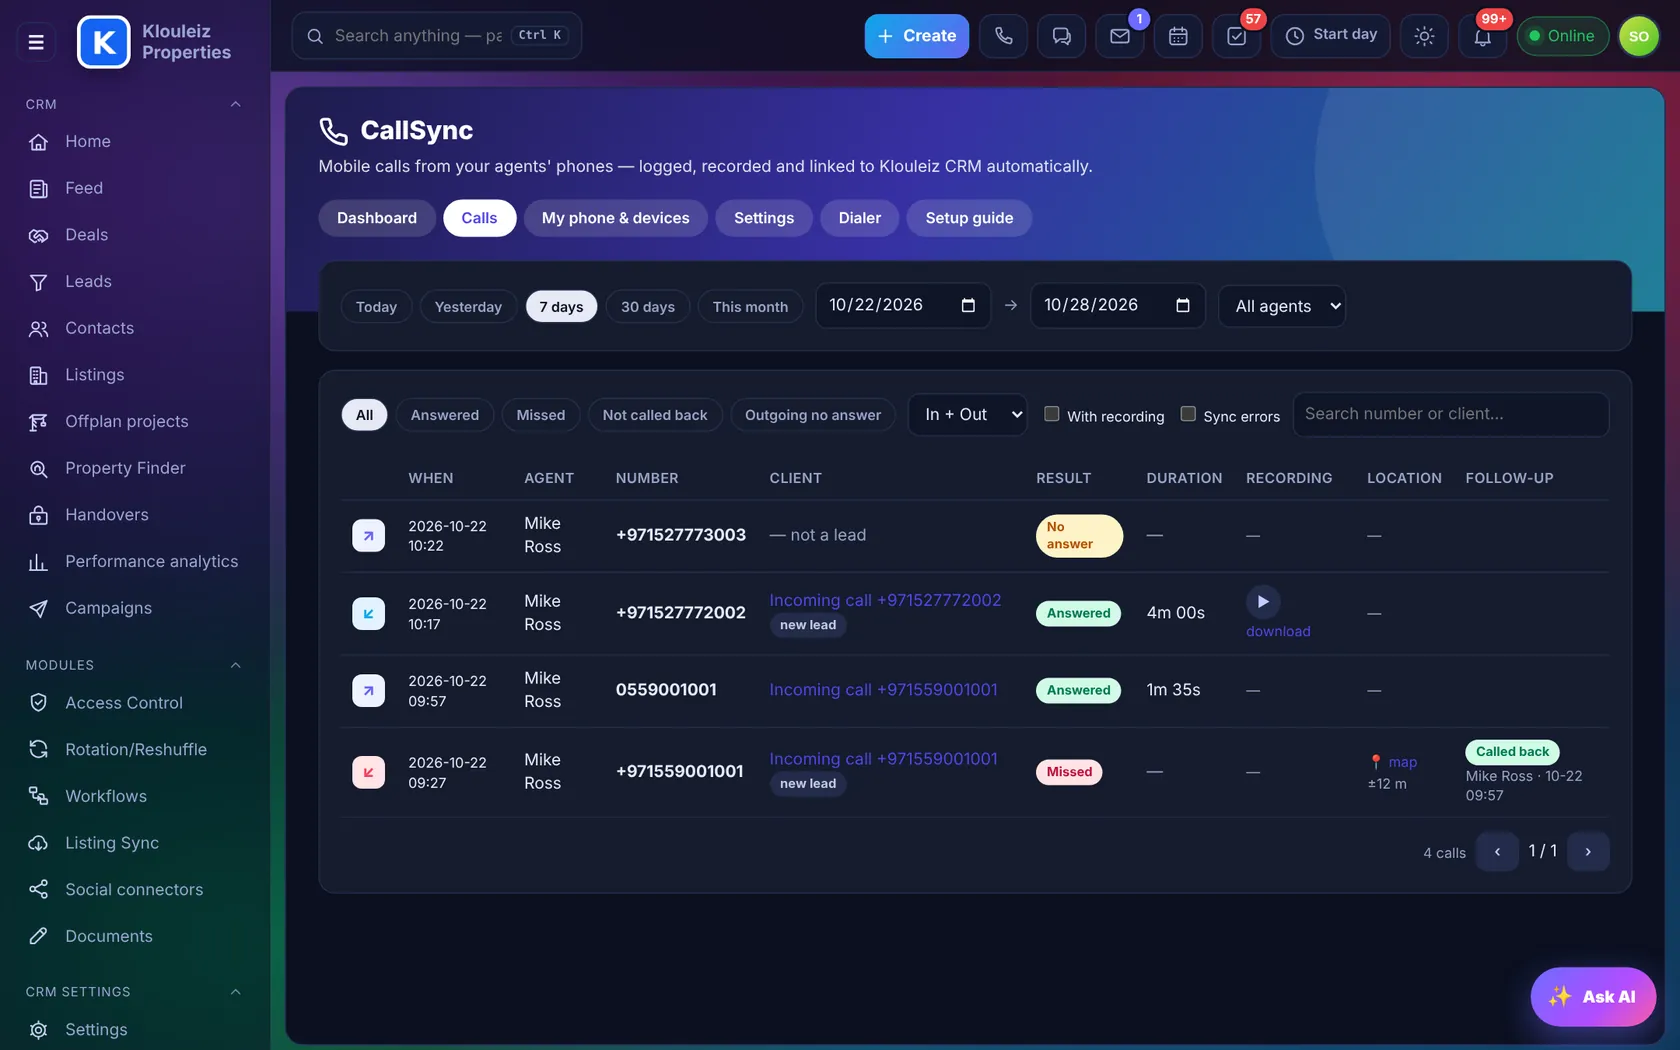This screenshot has width=1680, height=1050.
Task: Enable the Sync errors checkbox
Action: point(1188,414)
